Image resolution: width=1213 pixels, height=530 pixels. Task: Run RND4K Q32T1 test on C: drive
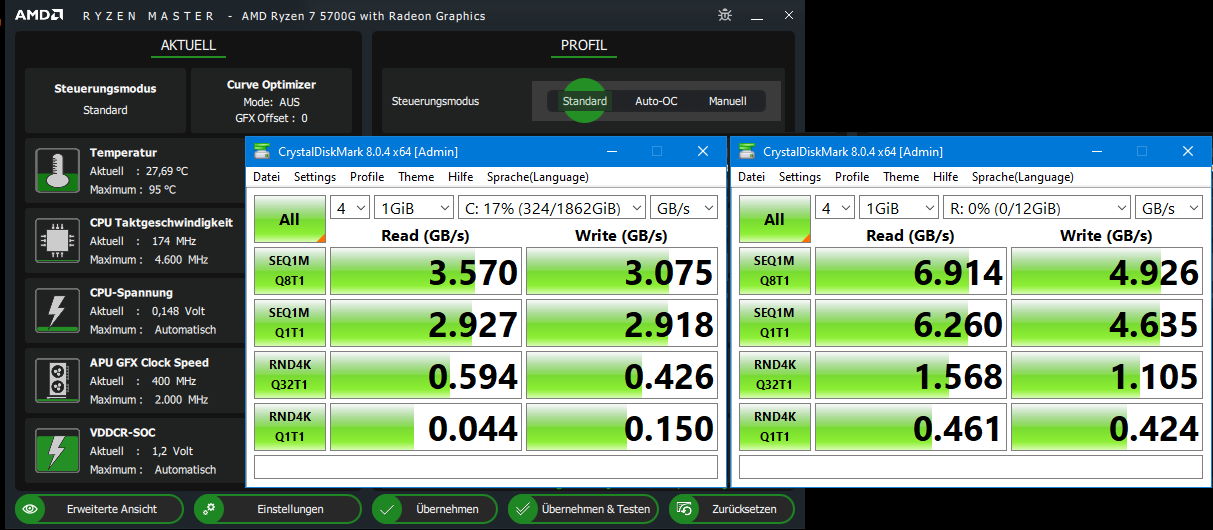(x=290, y=375)
